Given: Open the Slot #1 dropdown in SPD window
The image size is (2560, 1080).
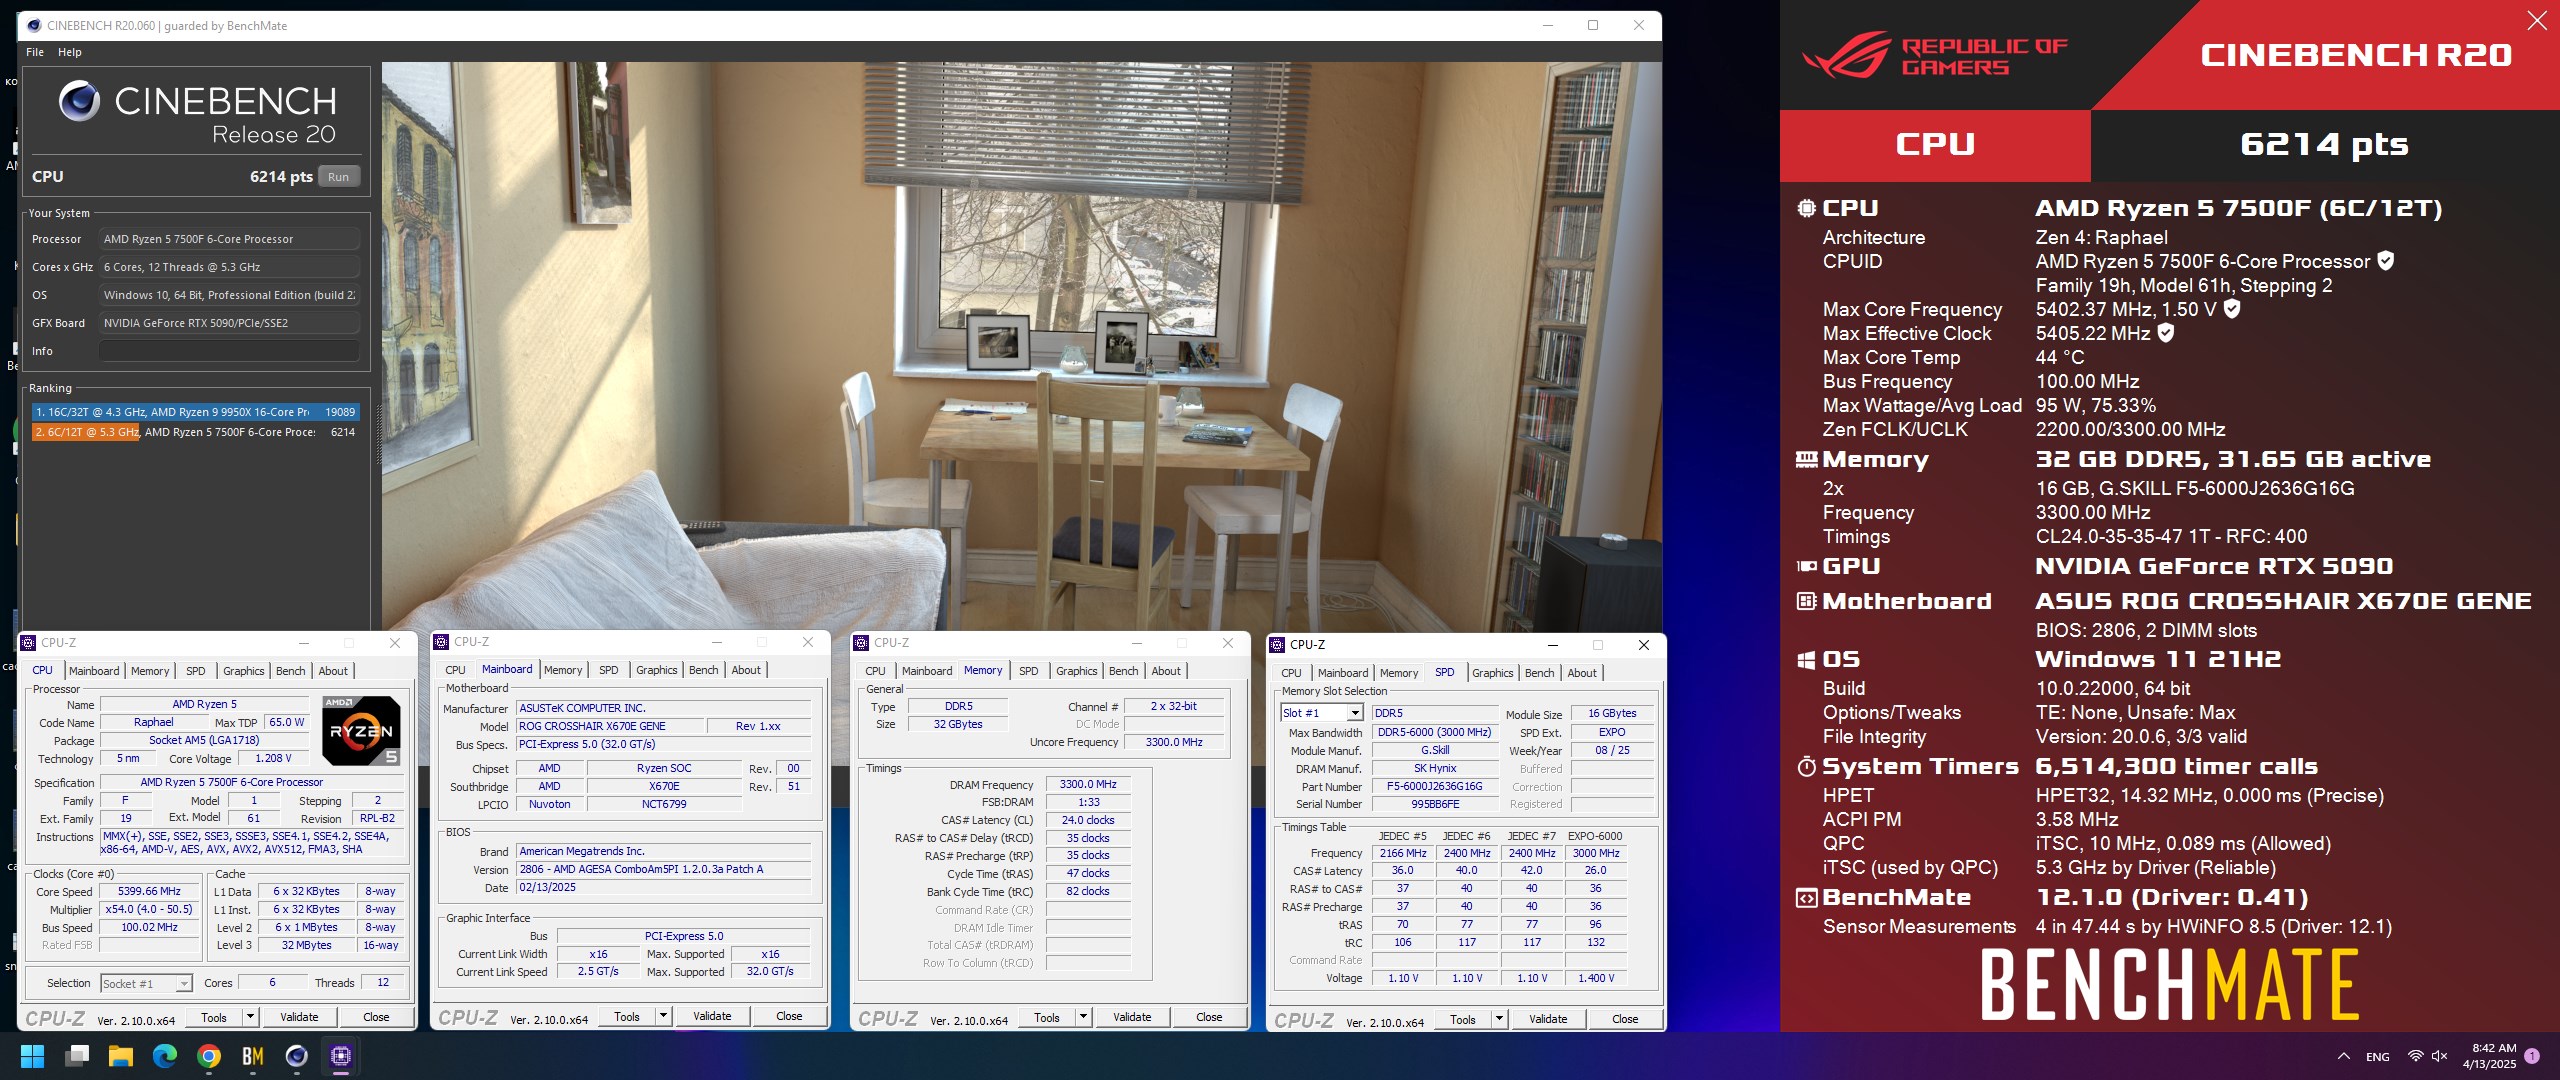Looking at the screenshot, I should click(x=1354, y=713).
